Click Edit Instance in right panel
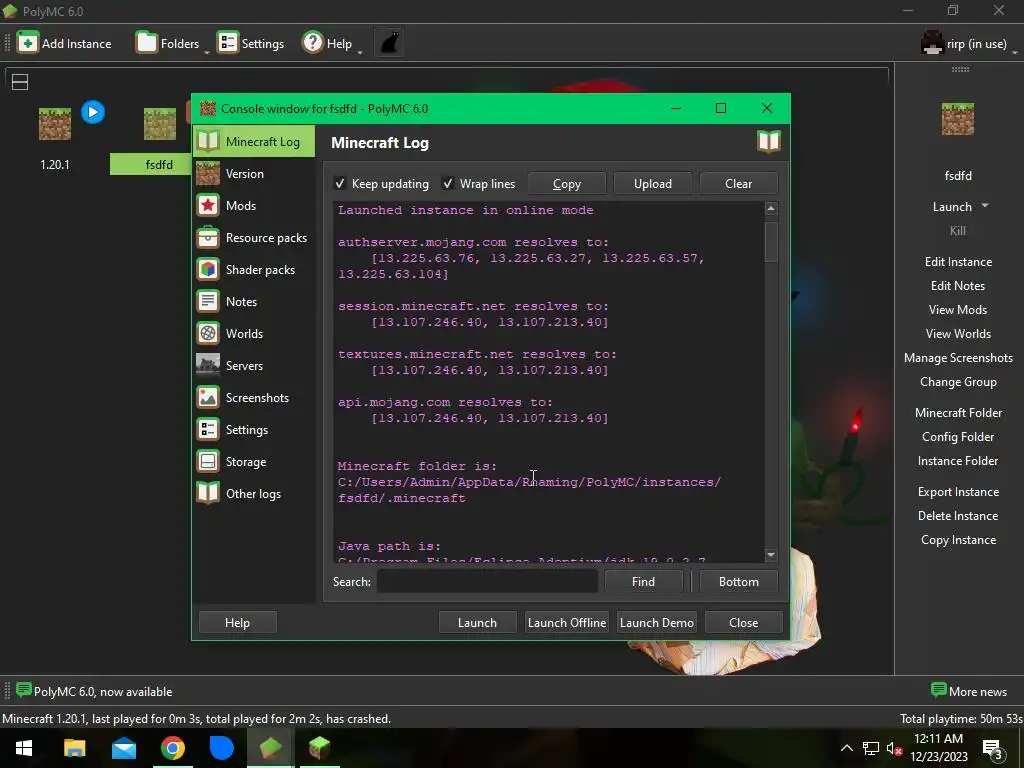This screenshot has height=768, width=1024. coord(958,261)
